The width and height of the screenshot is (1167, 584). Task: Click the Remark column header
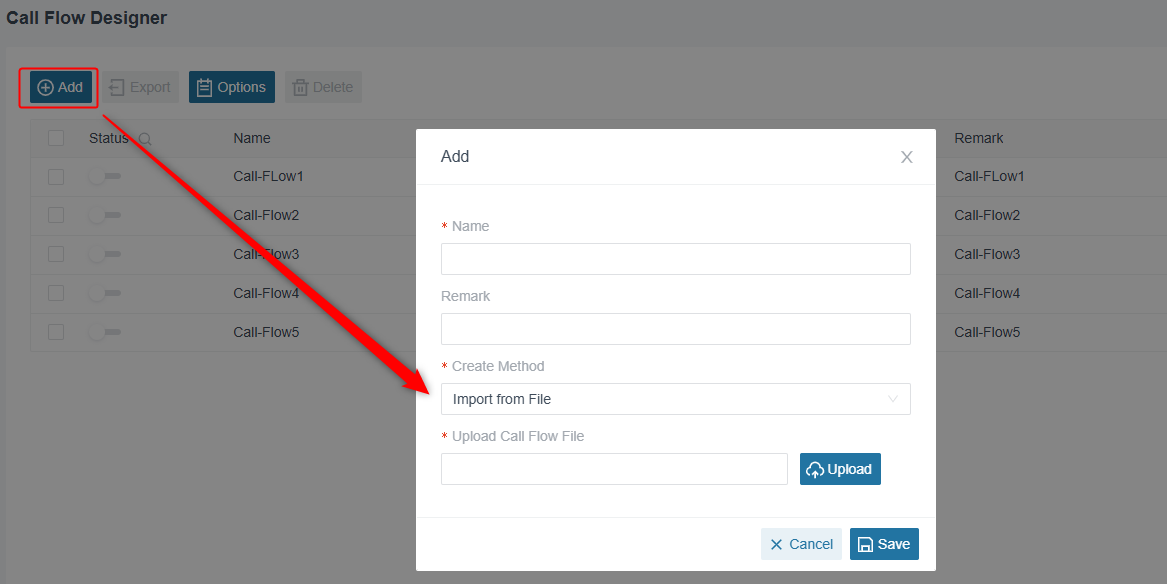[979, 138]
